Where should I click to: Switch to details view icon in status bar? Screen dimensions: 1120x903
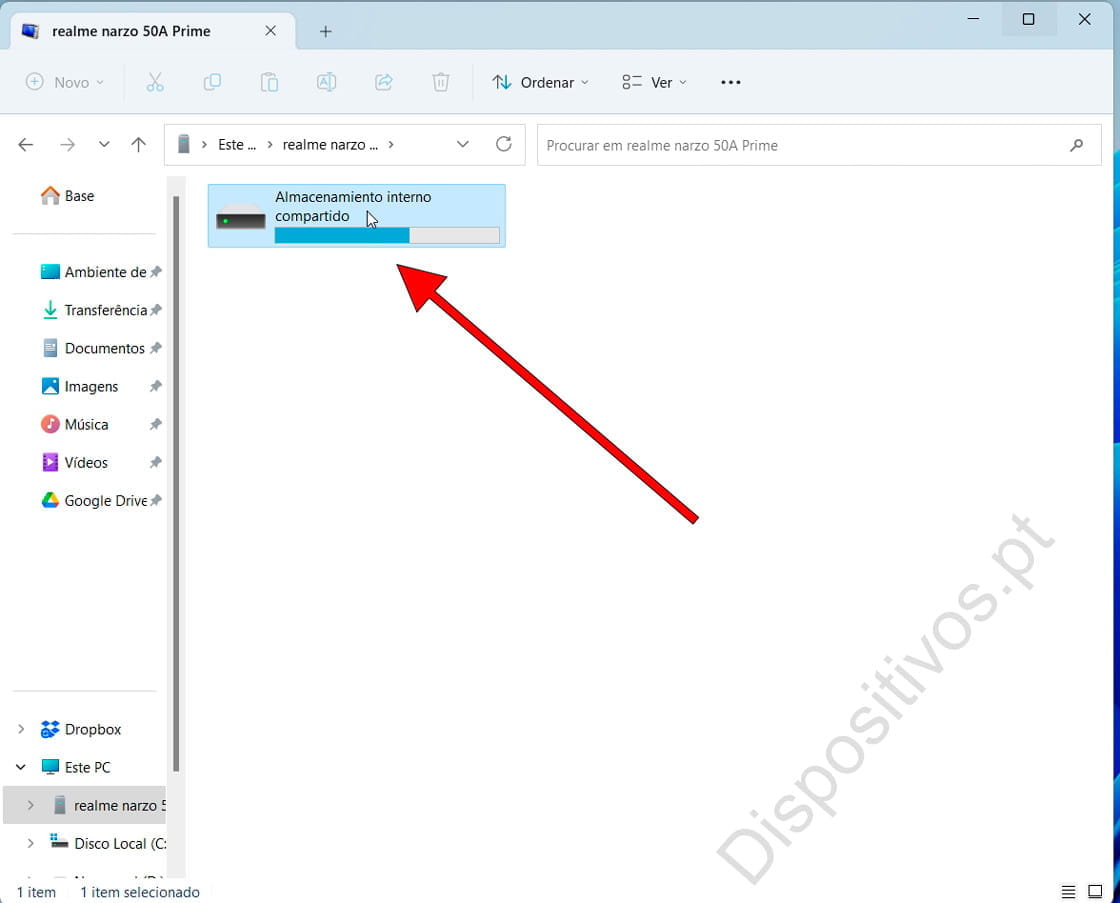pyautogui.click(x=1069, y=892)
